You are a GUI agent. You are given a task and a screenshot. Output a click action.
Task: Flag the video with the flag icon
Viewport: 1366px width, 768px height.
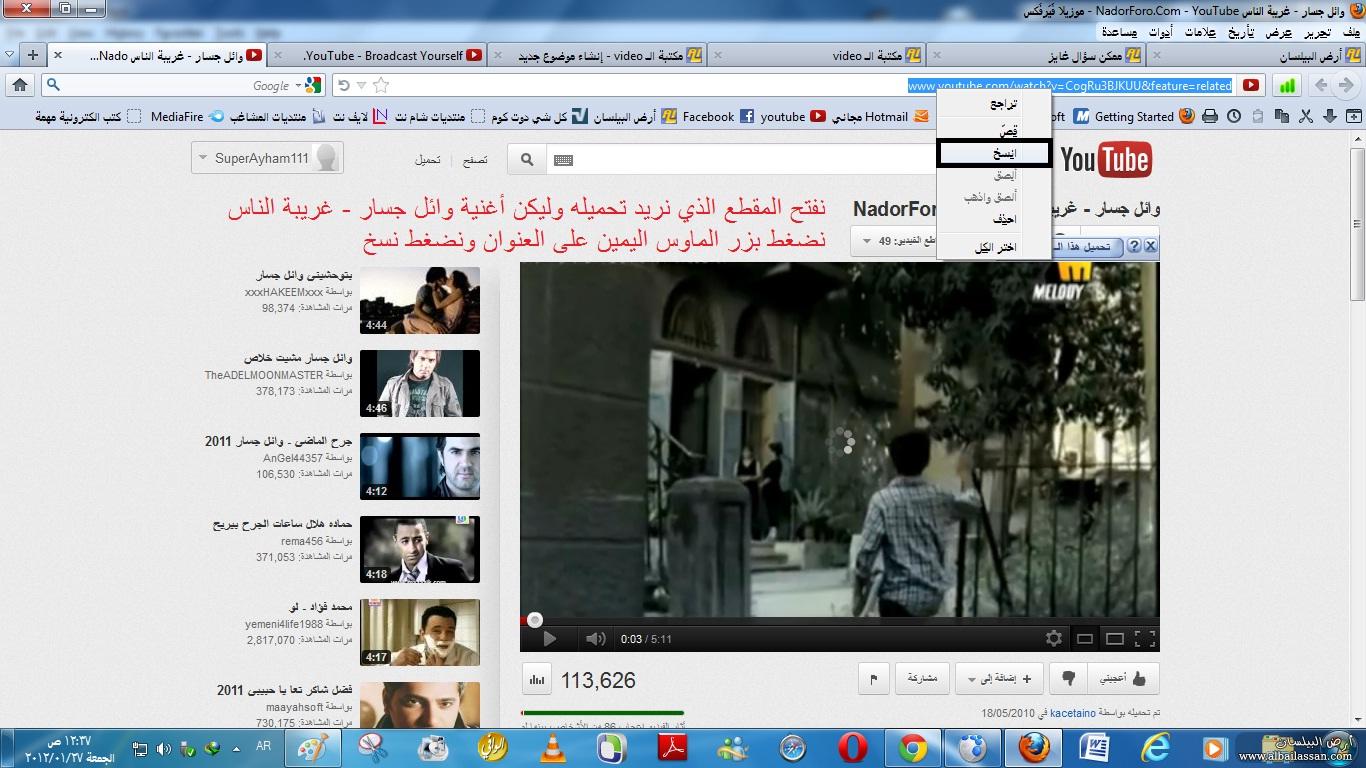(x=874, y=679)
